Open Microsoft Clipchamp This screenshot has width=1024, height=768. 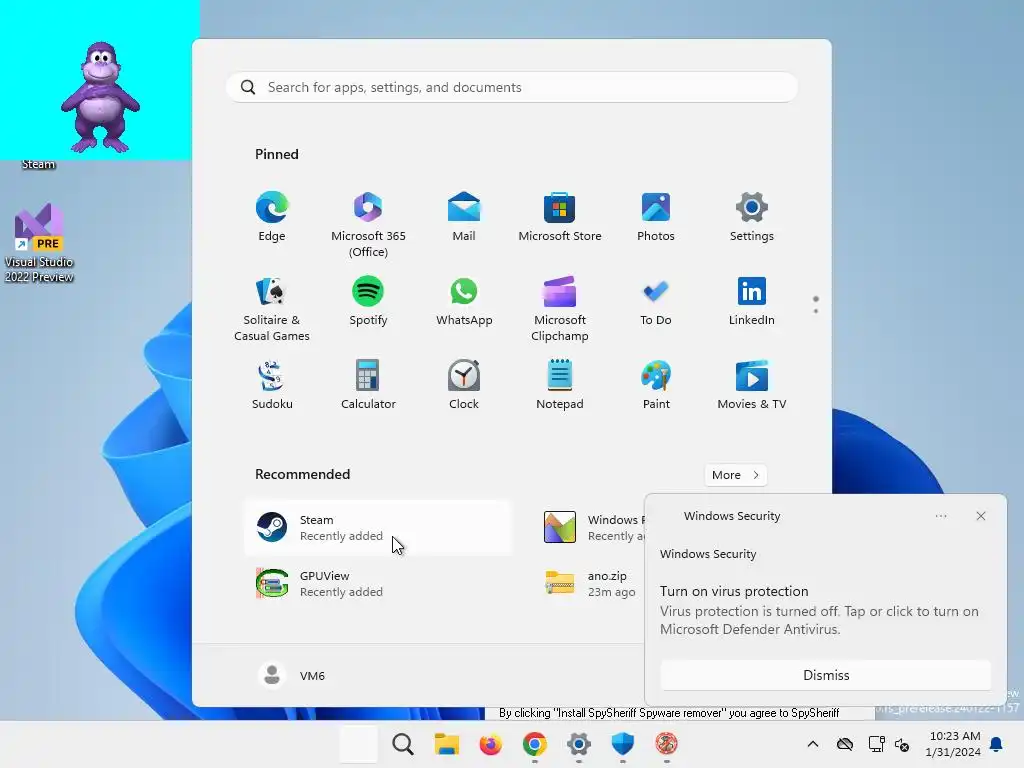[560, 308]
